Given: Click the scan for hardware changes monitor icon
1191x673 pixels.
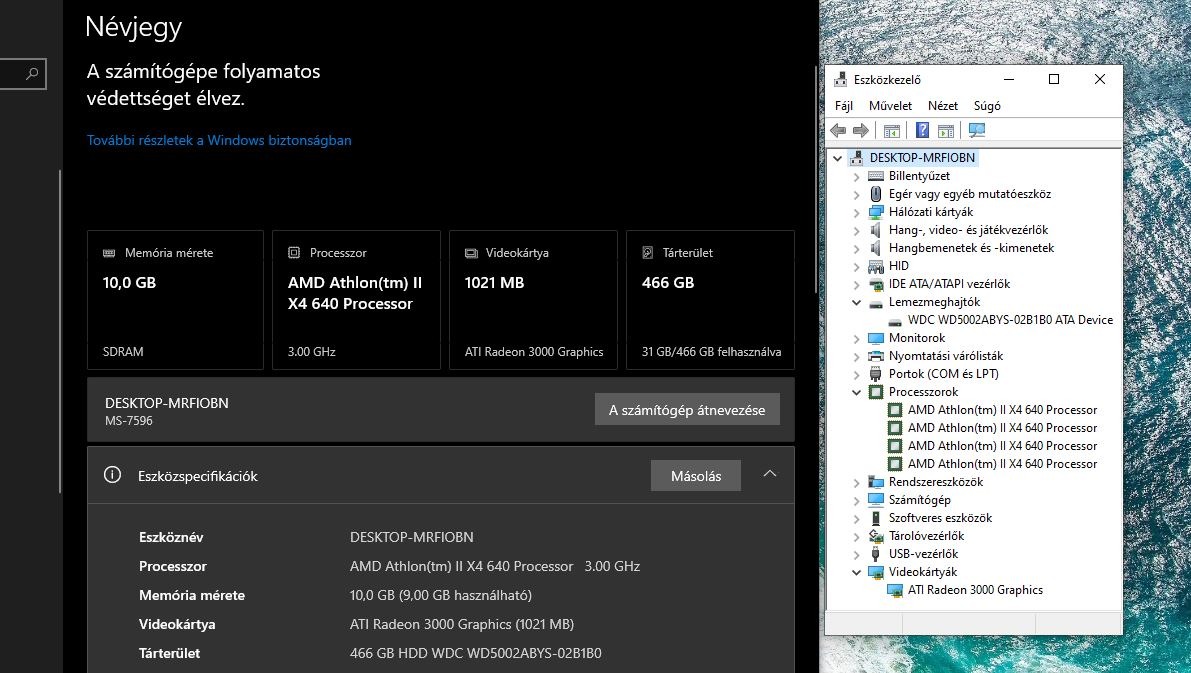Looking at the screenshot, I should pyautogui.click(x=977, y=131).
